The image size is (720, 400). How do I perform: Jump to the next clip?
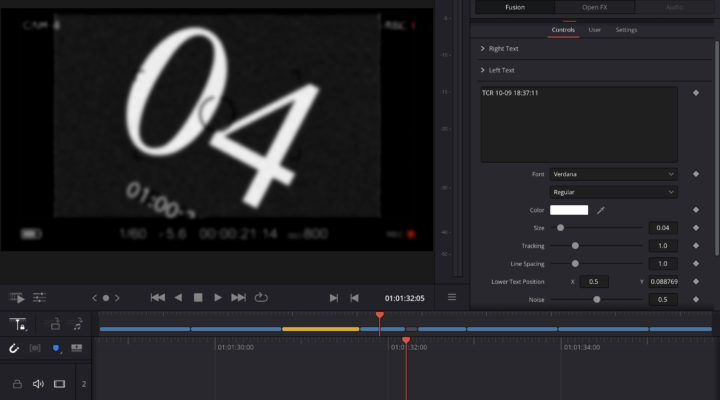(x=334, y=298)
